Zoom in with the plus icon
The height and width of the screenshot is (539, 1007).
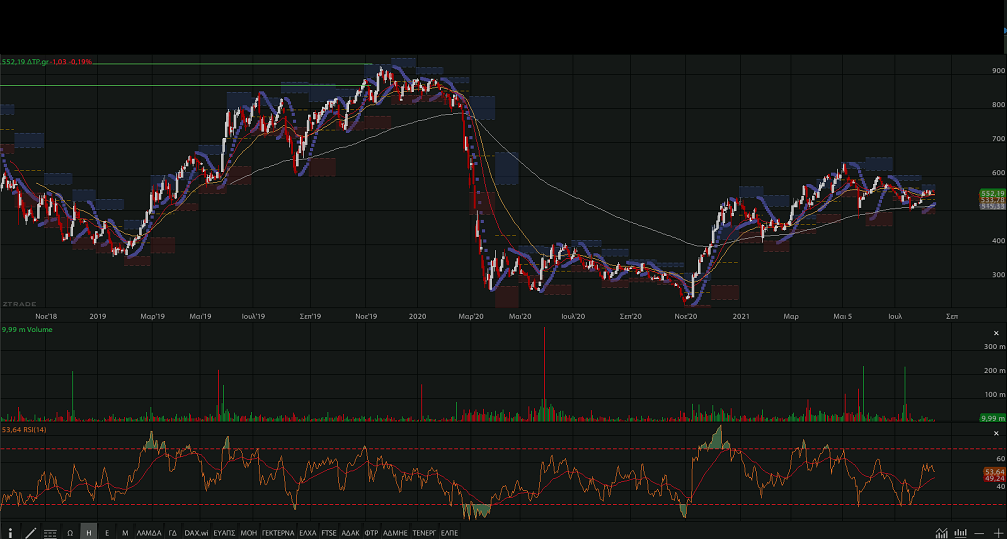997,533
